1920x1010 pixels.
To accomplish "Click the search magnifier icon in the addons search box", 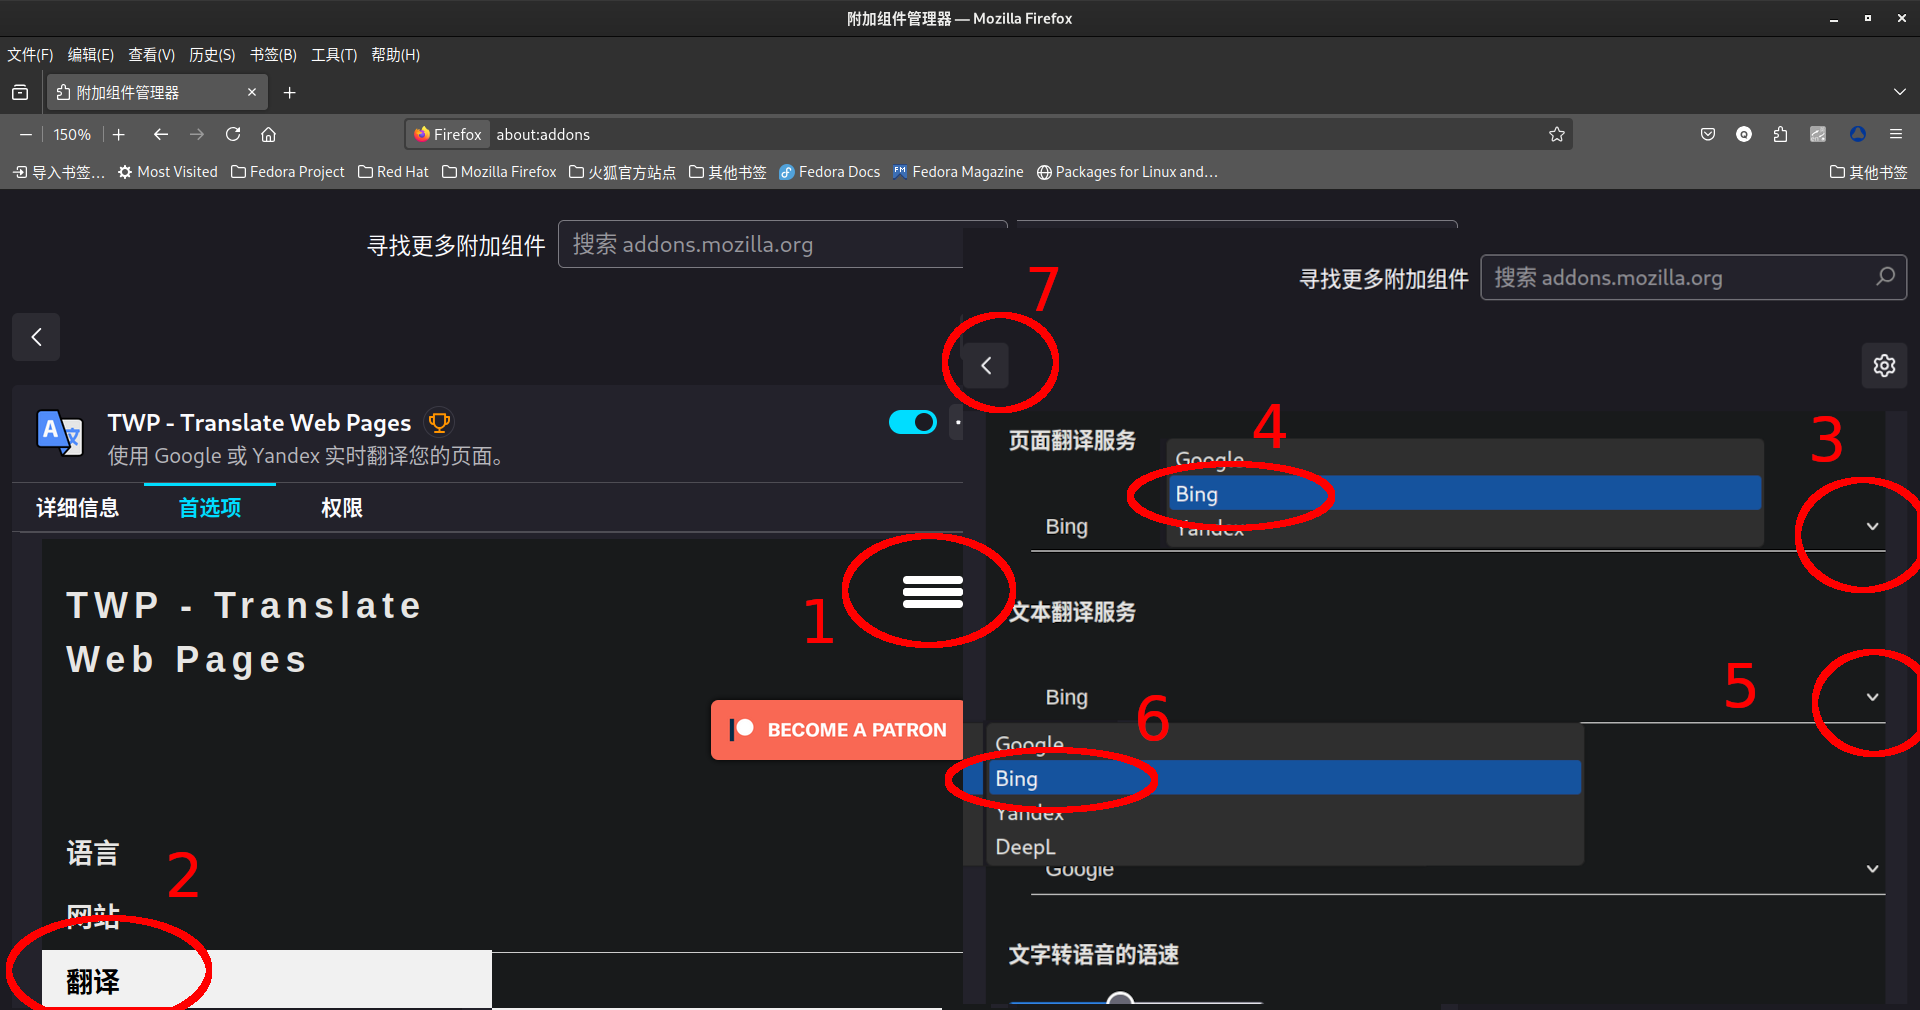I will (x=1885, y=276).
